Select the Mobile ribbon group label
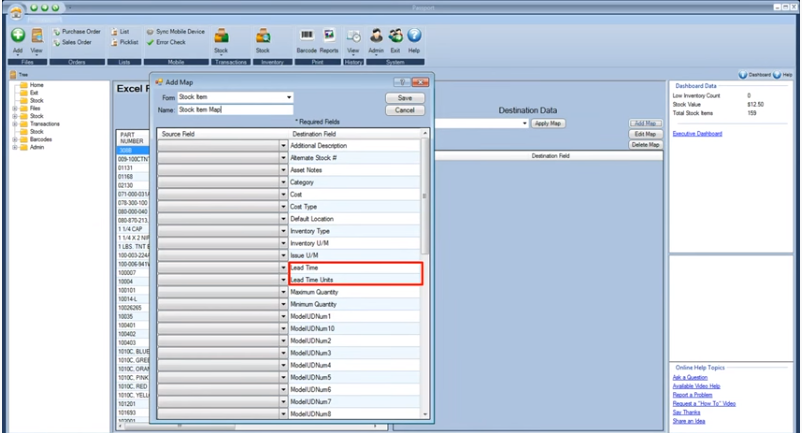Image resolution: width=802 pixels, height=433 pixels. click(x=176, y=62)
